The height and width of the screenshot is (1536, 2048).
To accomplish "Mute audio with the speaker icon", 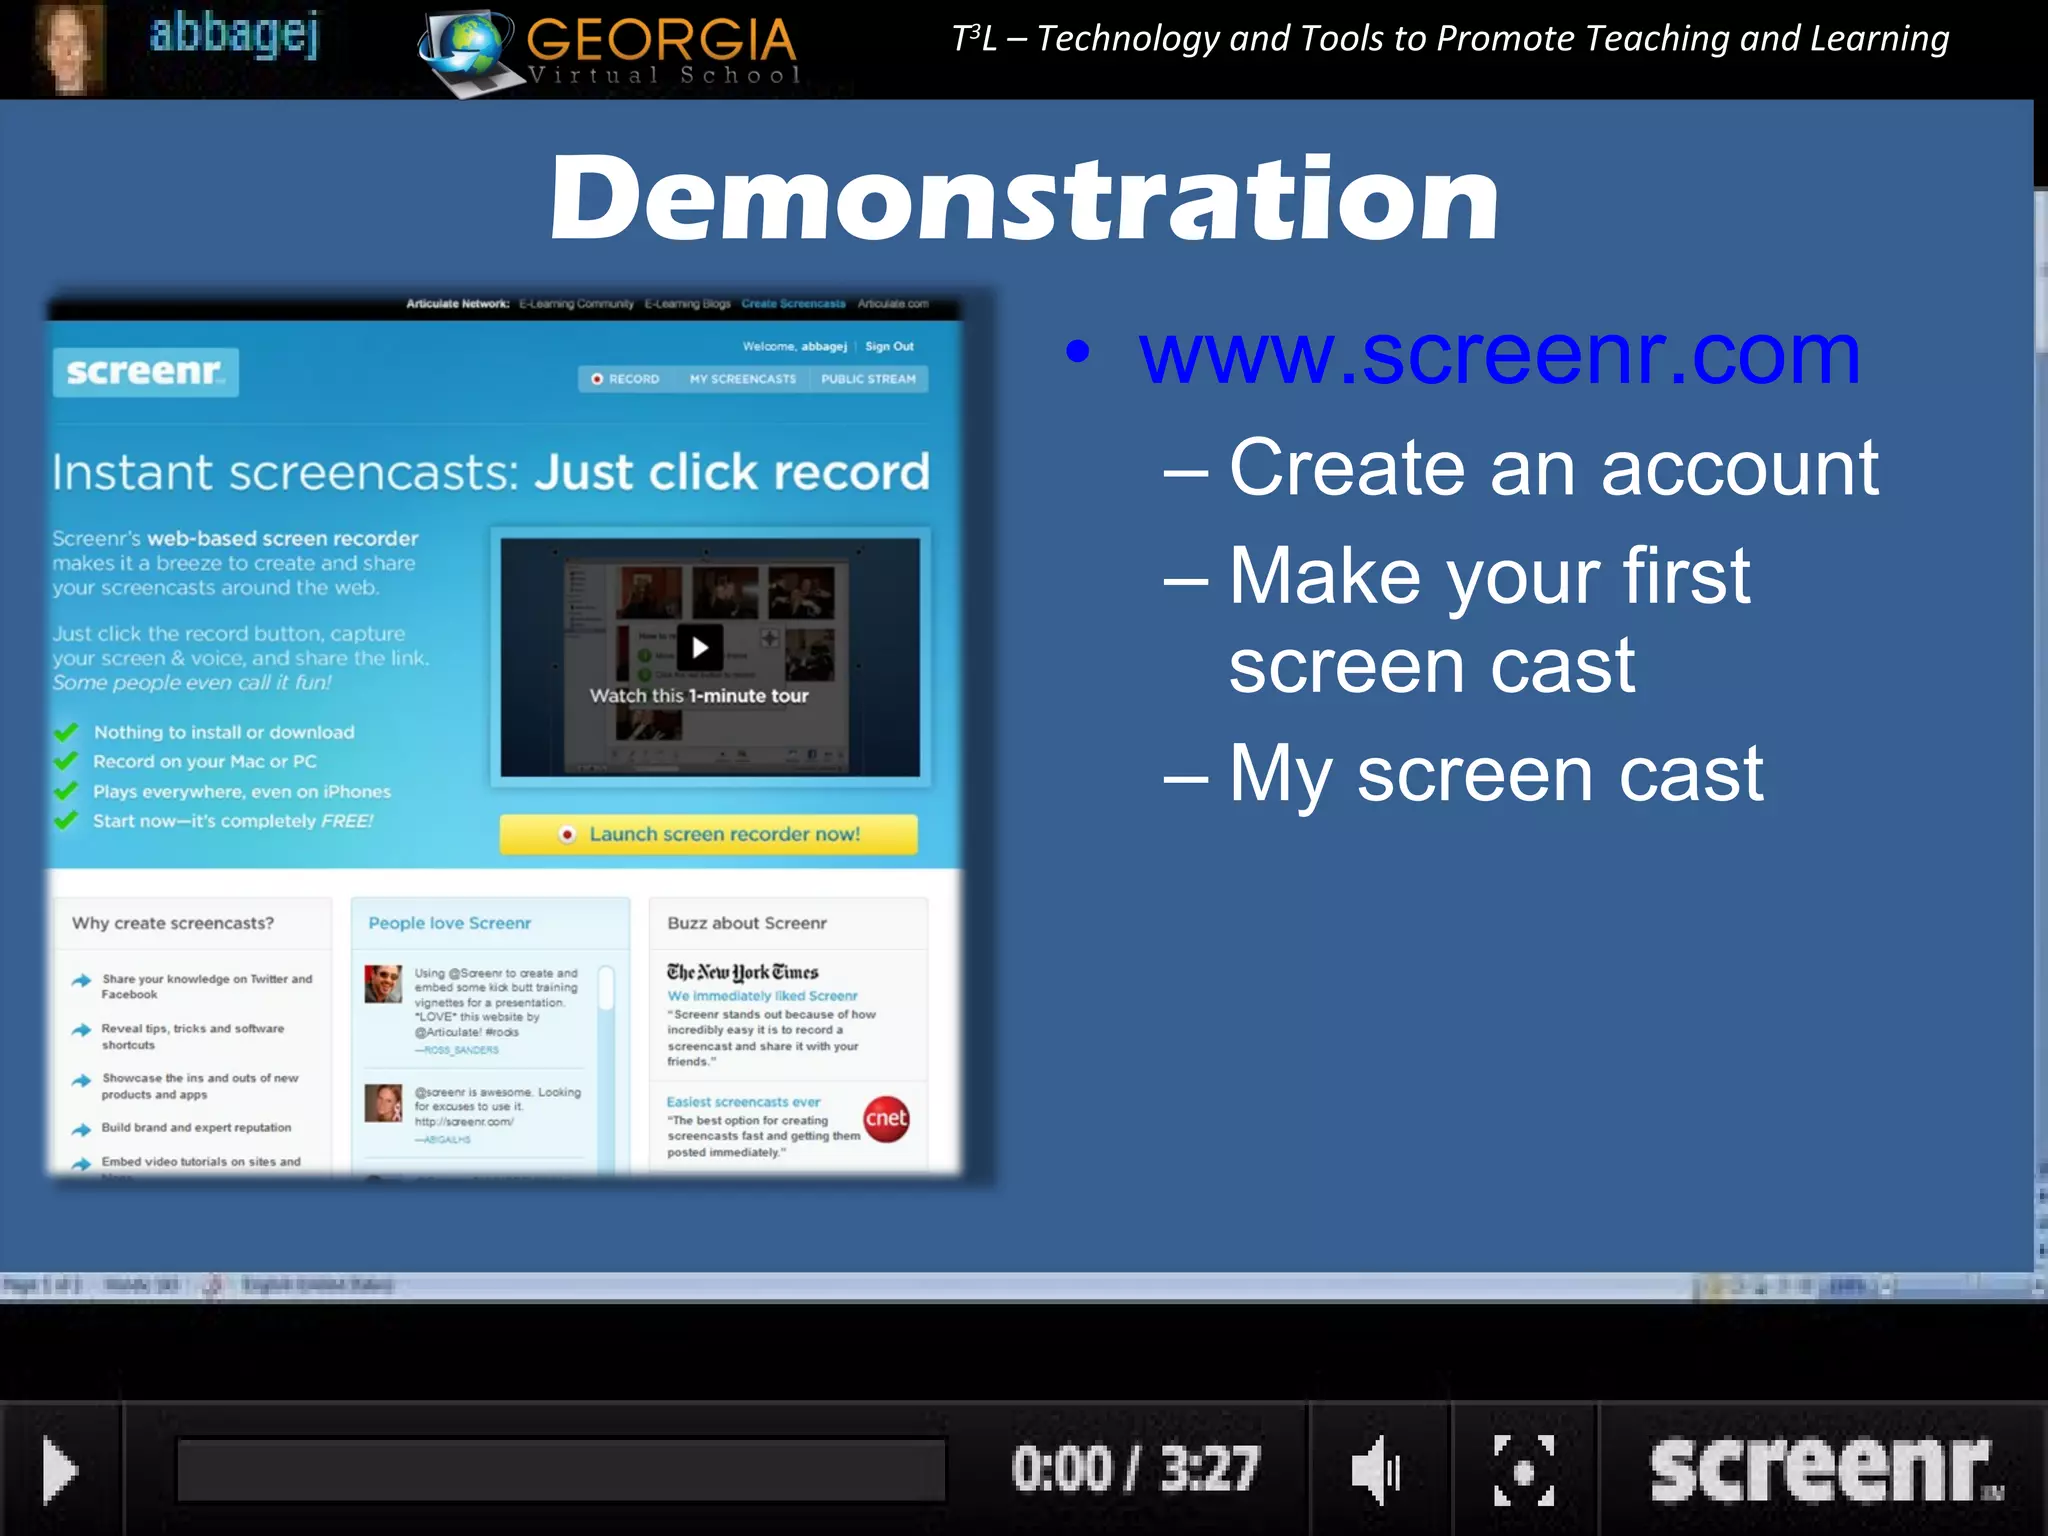I will click(x=1376, y=1470).
